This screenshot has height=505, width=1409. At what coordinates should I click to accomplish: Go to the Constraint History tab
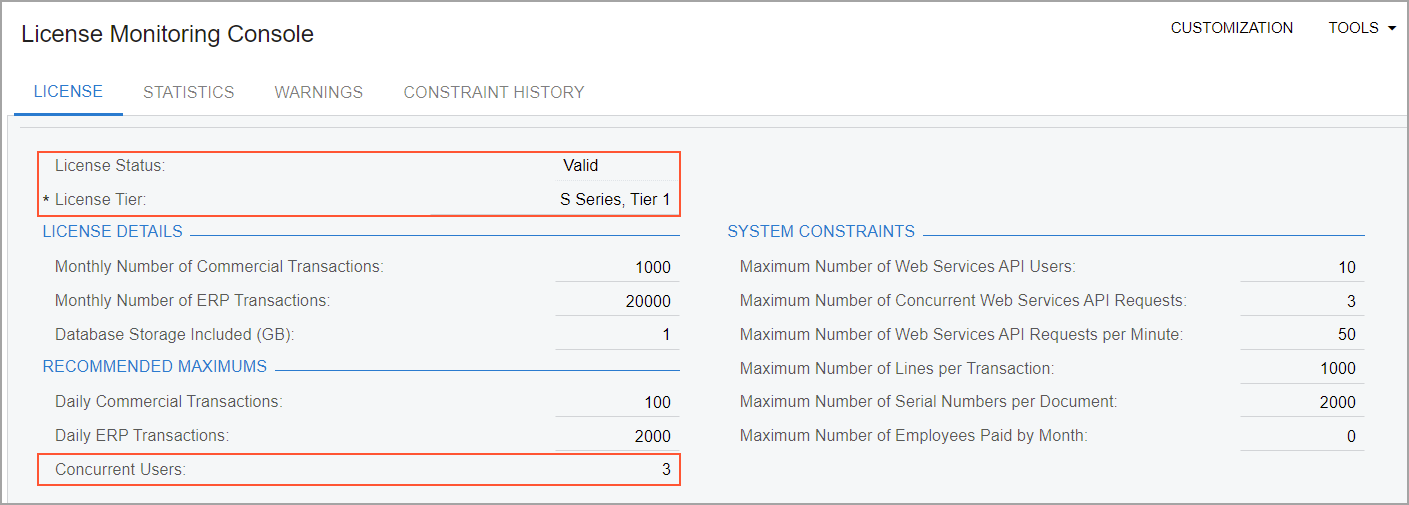[x=493, y=92]
